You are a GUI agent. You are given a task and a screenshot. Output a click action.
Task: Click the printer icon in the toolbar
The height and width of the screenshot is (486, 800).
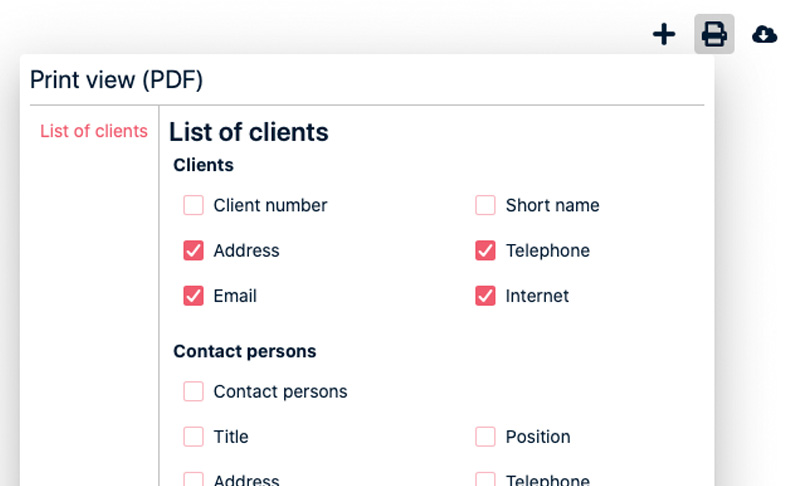[x=714, y=35]
